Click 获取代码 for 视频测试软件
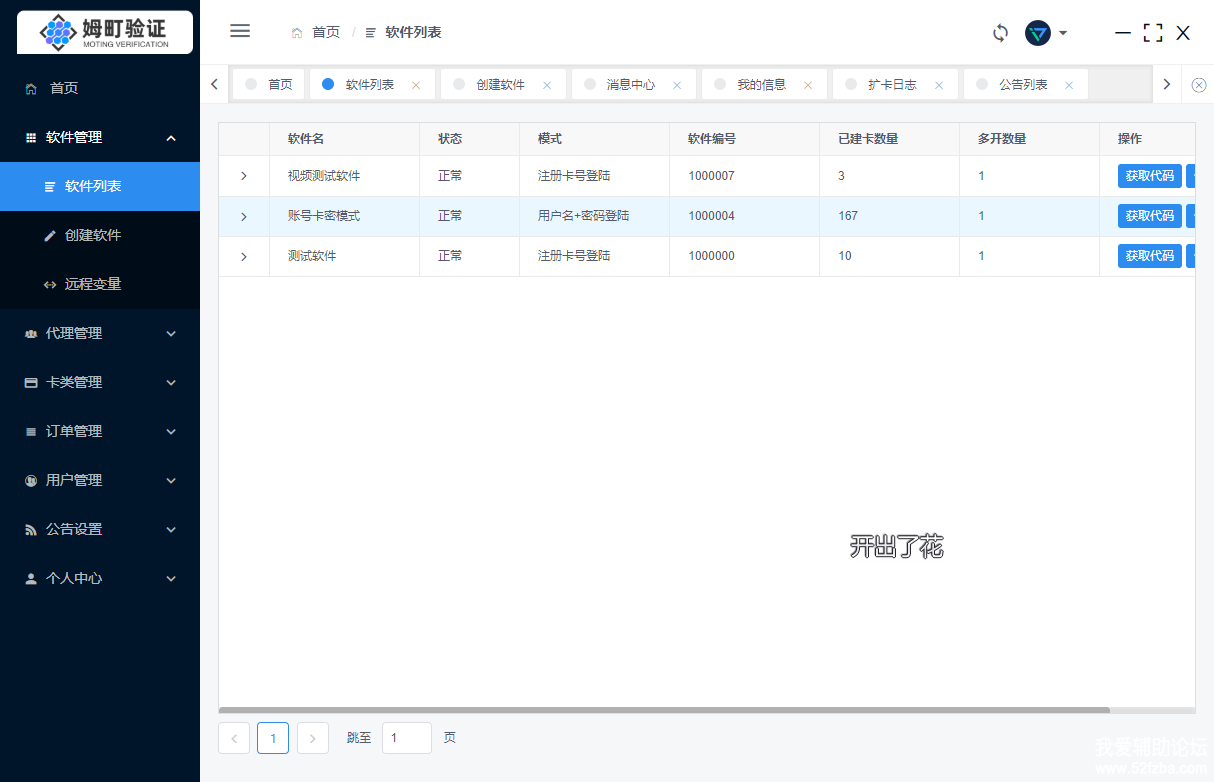This screenshot has width=1214, height=782. click(x=1149, y=176)
